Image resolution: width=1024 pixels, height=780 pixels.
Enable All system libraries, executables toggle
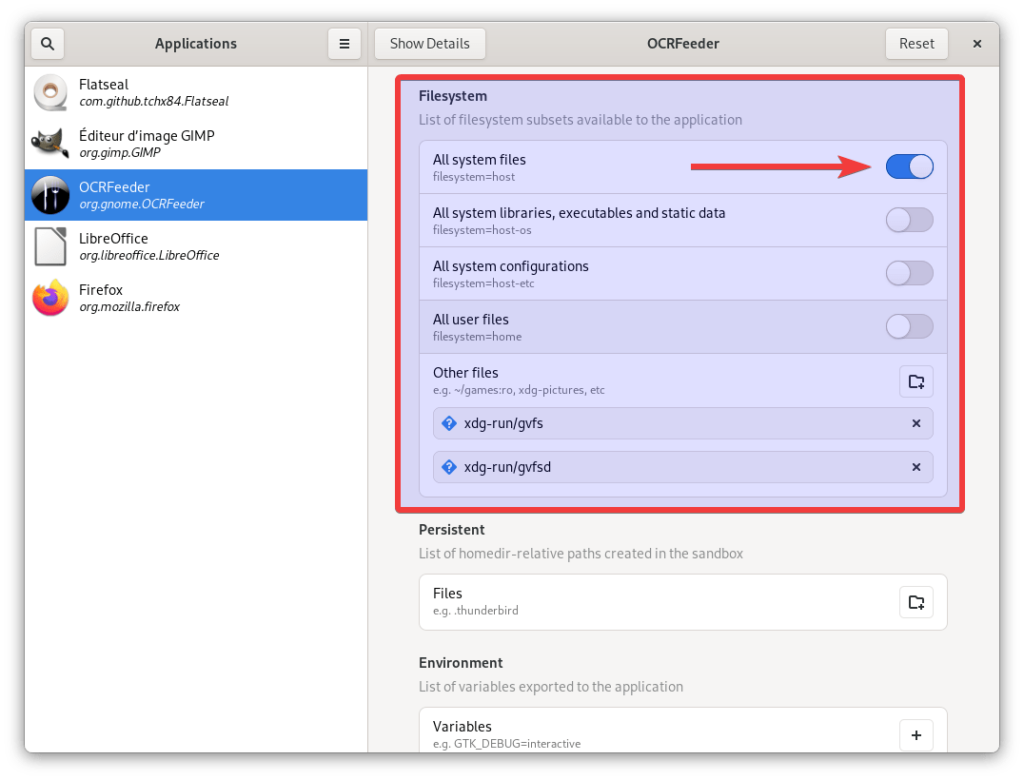(x=909, y=220)
